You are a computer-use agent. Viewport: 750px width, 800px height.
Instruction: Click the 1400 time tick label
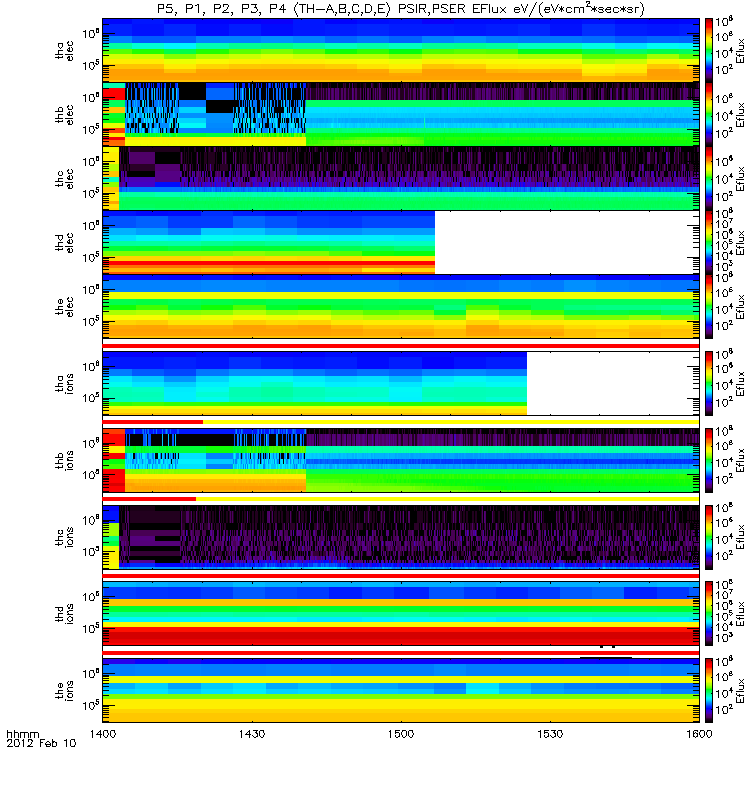103,734
